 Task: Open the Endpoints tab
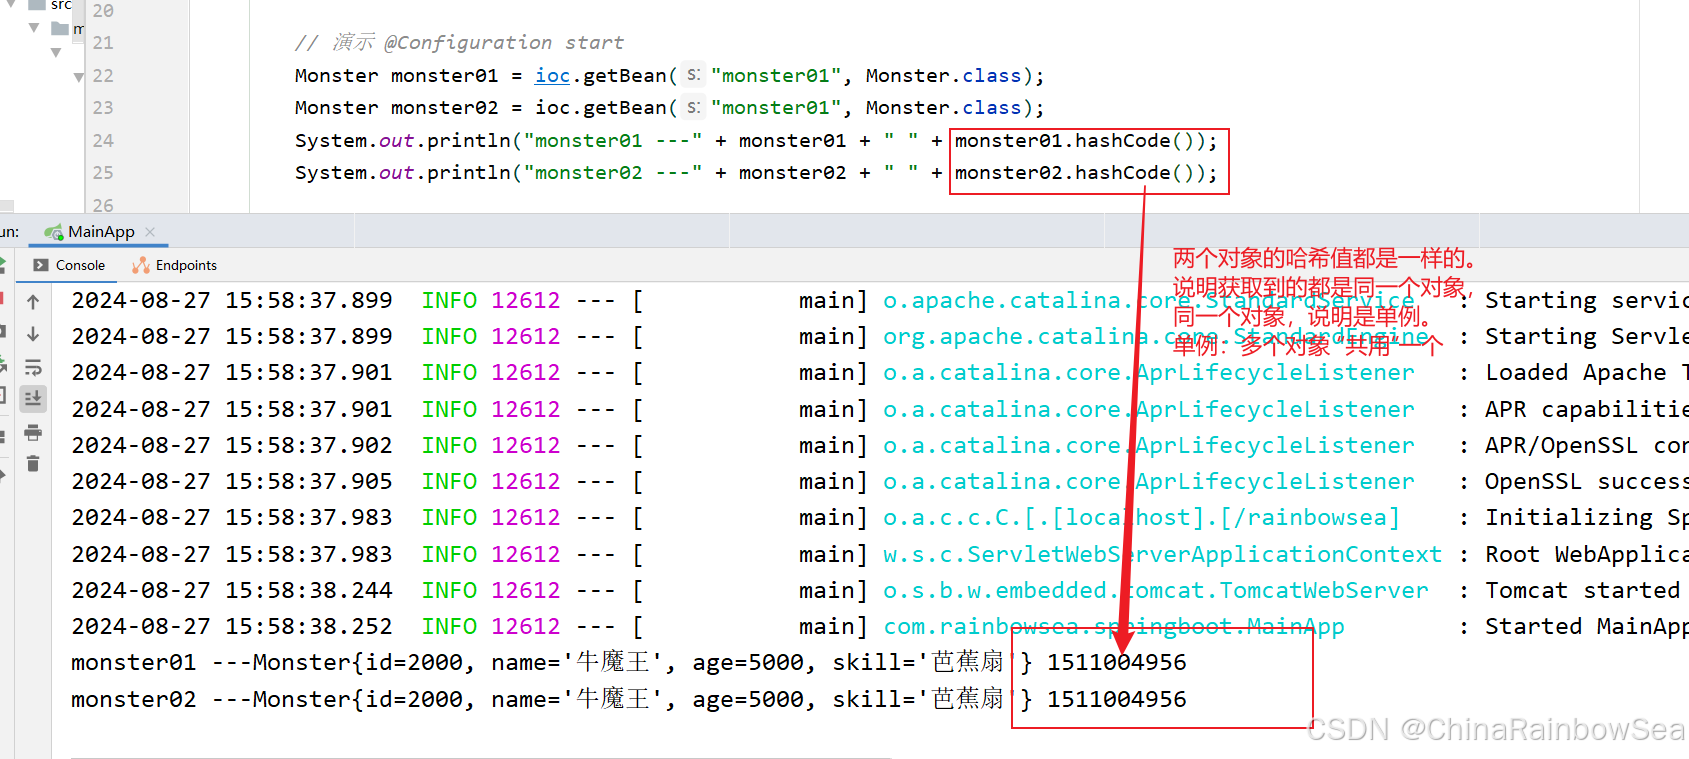click(x=175, y=265)
